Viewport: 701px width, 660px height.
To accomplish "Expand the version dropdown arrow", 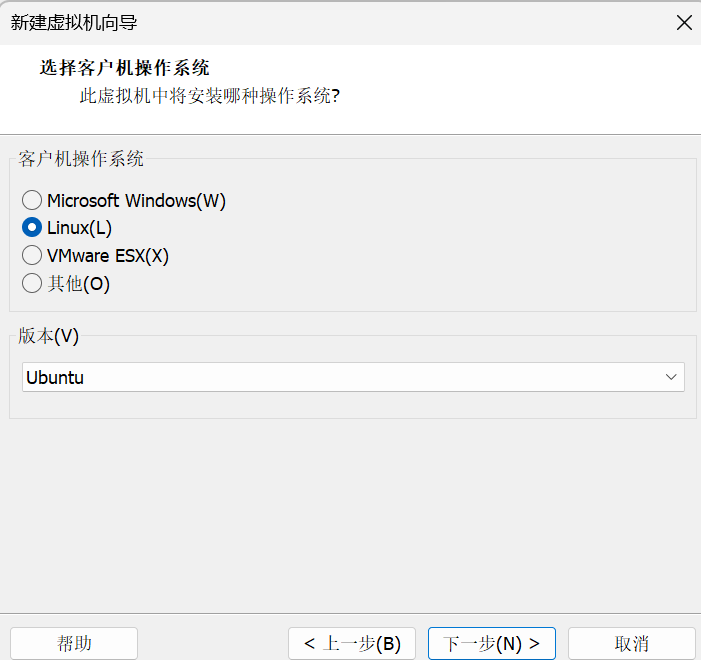I will pyautogui.click(x=670, y=377).
